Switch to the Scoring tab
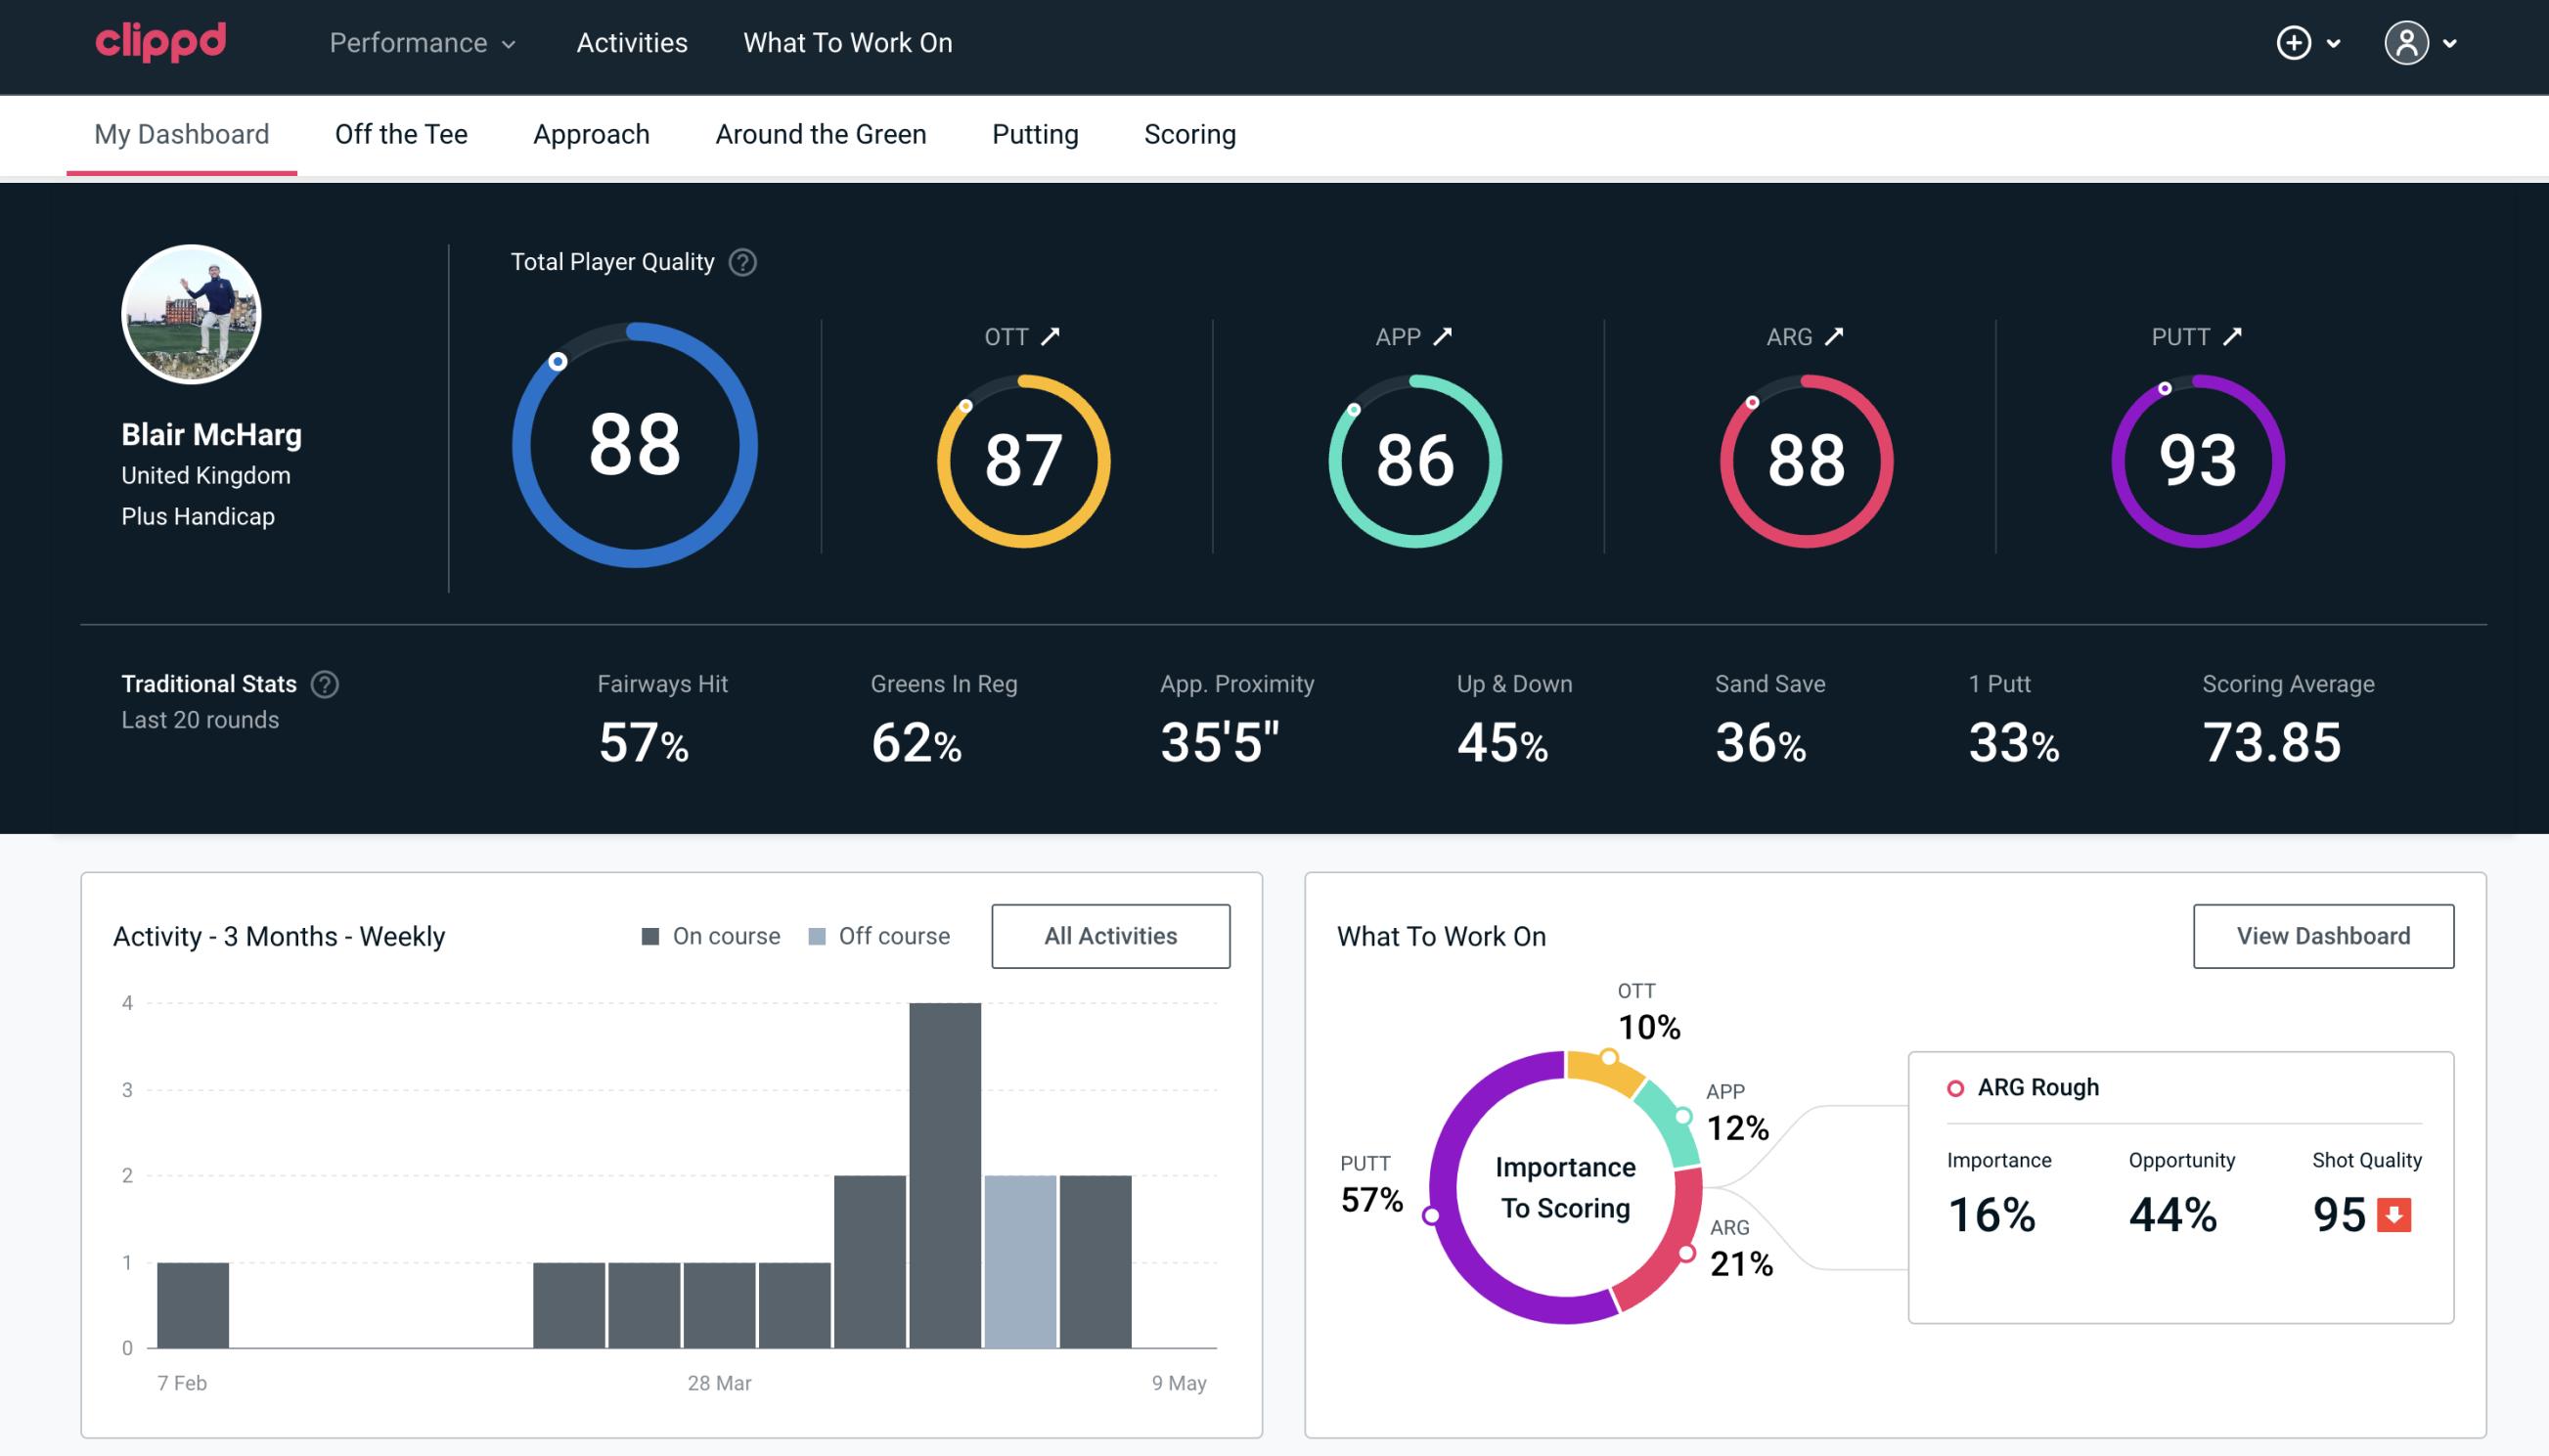 pyautogui.click(x=1188, y=133)
